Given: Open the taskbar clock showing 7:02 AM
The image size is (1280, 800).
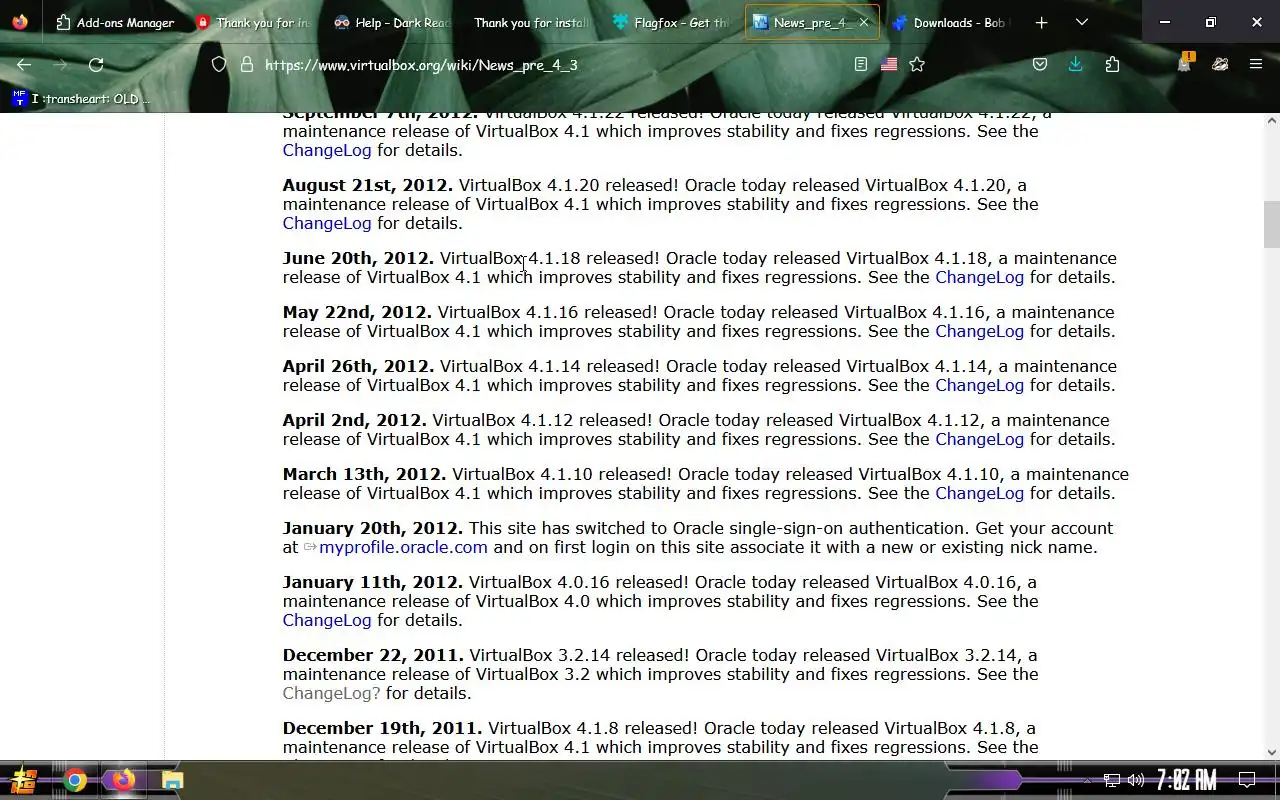Looking at the screenshot, I should tap(1187, 780).
